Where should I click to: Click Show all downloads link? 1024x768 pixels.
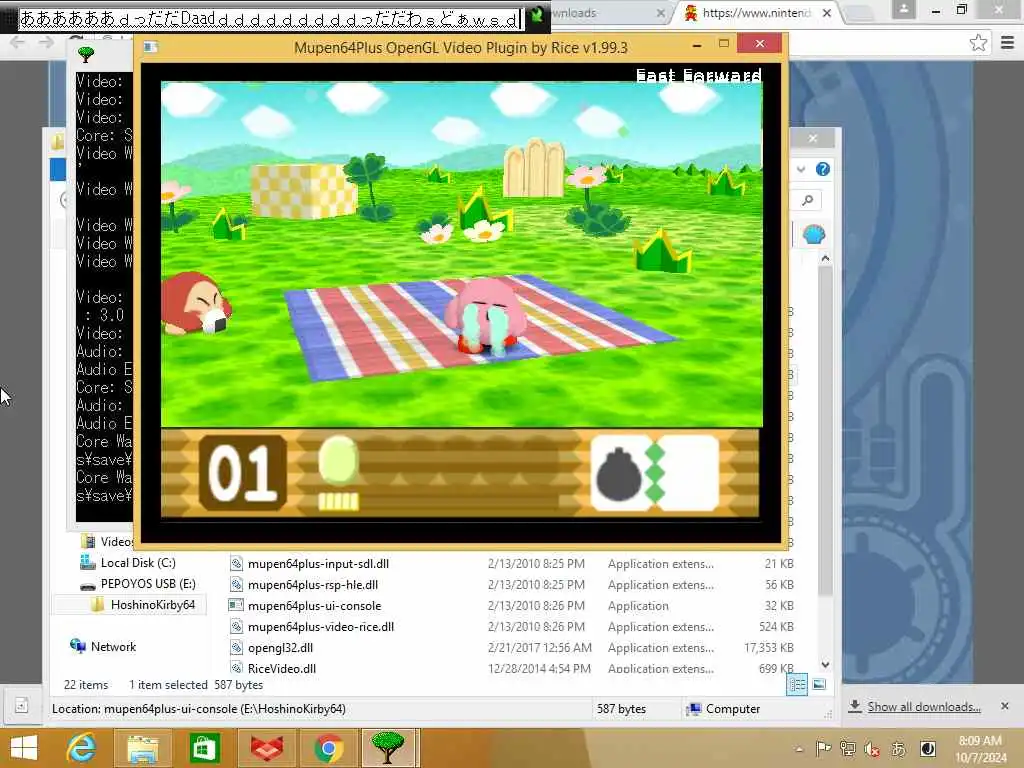click(923, 707)
